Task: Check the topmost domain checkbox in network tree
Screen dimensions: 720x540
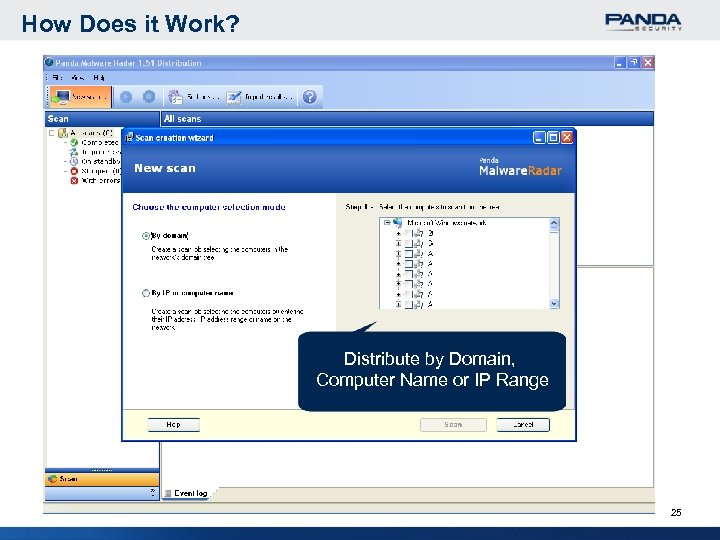Action: 408,234
